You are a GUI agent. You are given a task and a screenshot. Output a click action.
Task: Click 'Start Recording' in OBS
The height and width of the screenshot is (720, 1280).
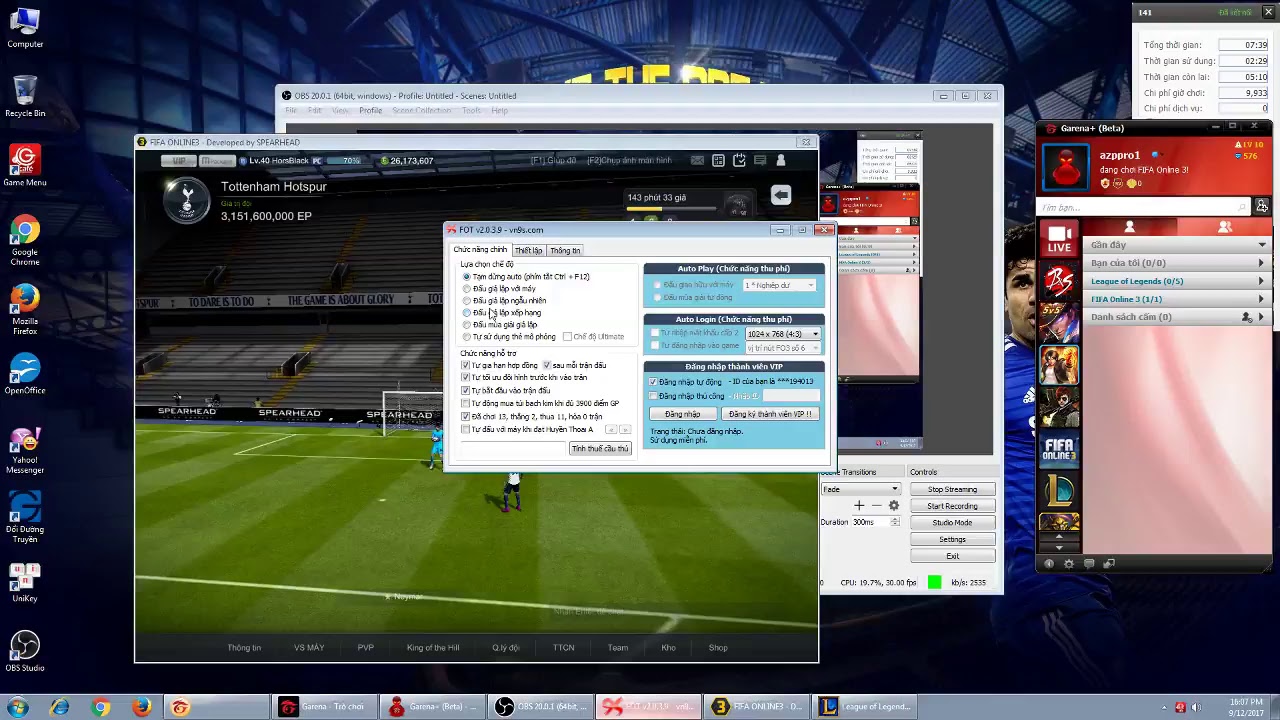pyautogui.click(x=952, y=506)
